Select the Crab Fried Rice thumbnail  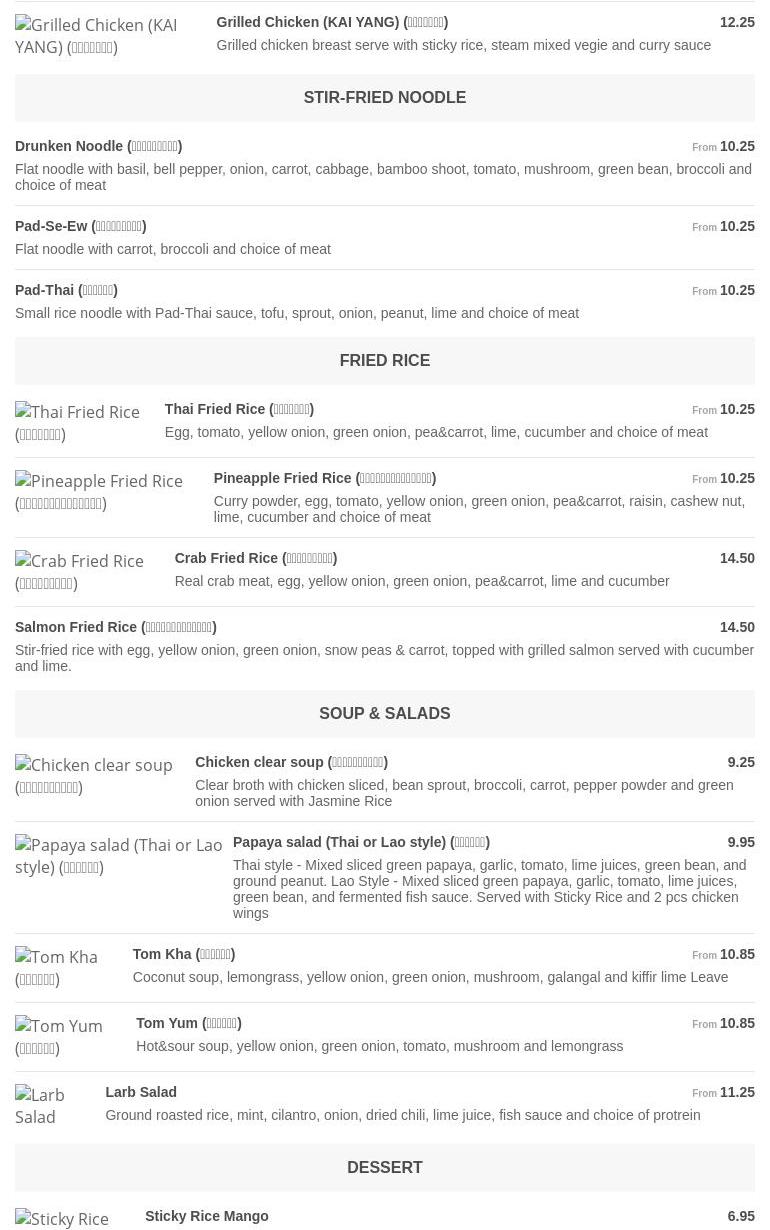(x=80, y=572)
